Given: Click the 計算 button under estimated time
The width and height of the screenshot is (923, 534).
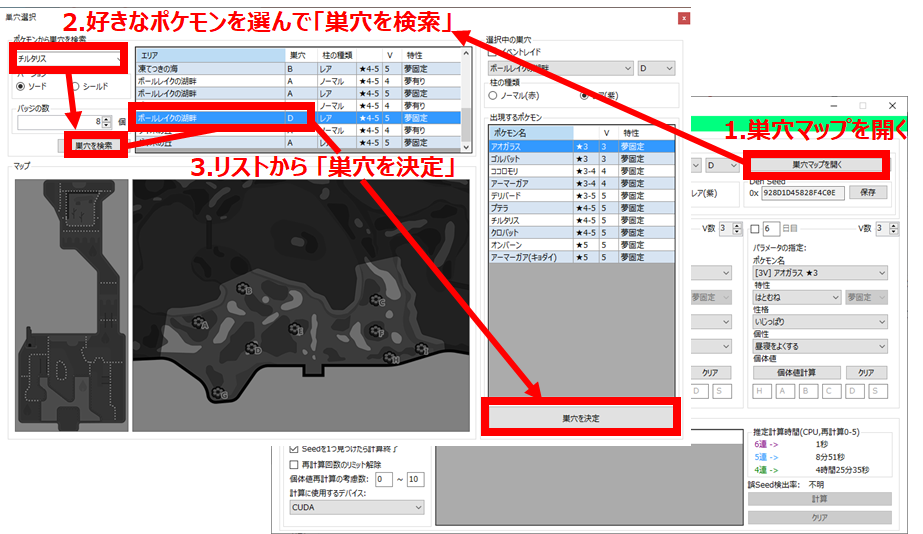Looking at the screenshot, I should coord(819,499).
